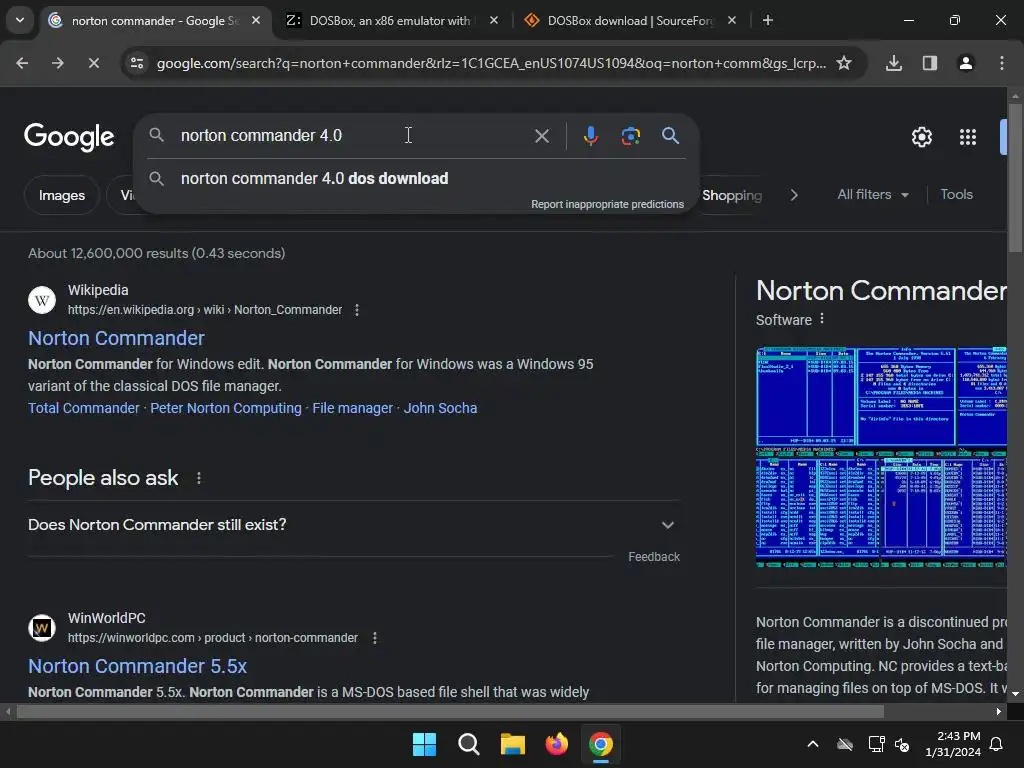Viewport: 1024px width, 768px height.
Task: Open more options beside Software label
Action: coord(822,319)
